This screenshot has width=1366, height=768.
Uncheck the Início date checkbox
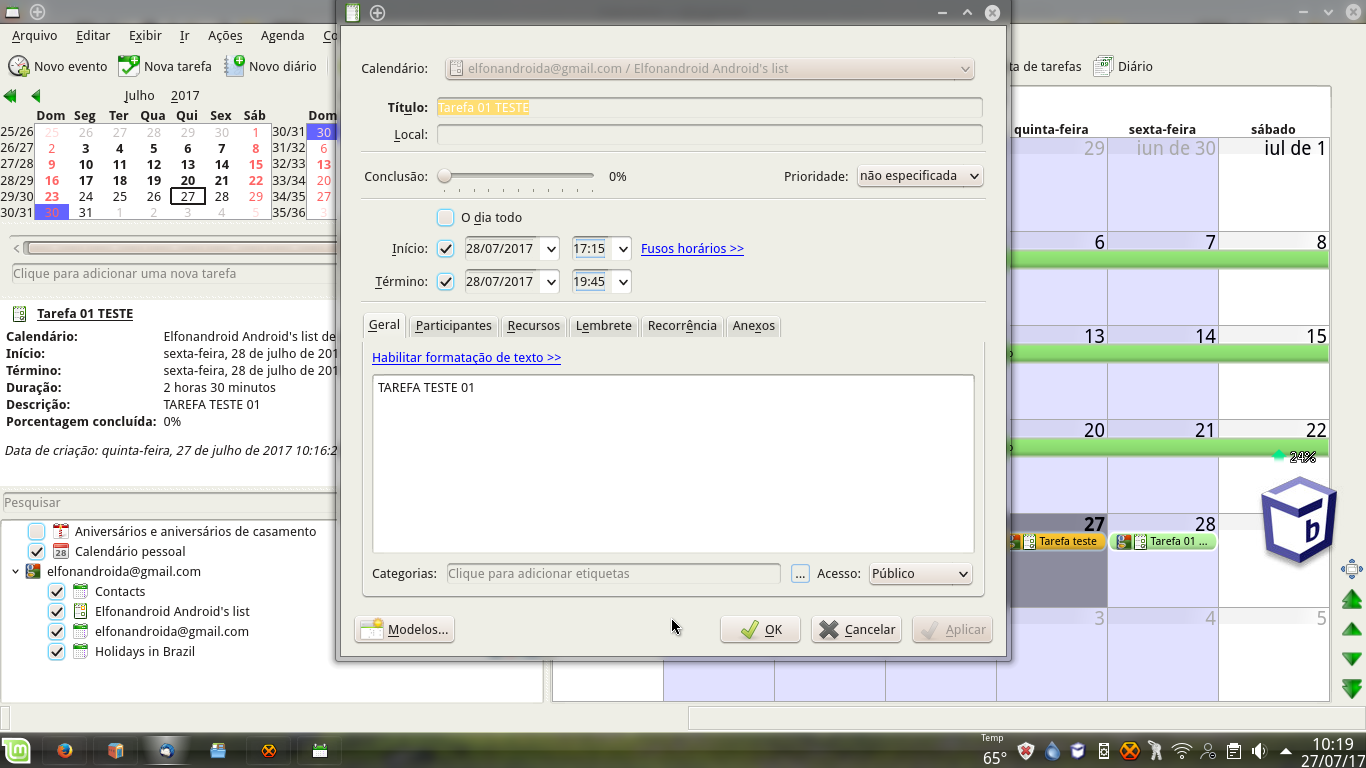click(x=446, y=249)
